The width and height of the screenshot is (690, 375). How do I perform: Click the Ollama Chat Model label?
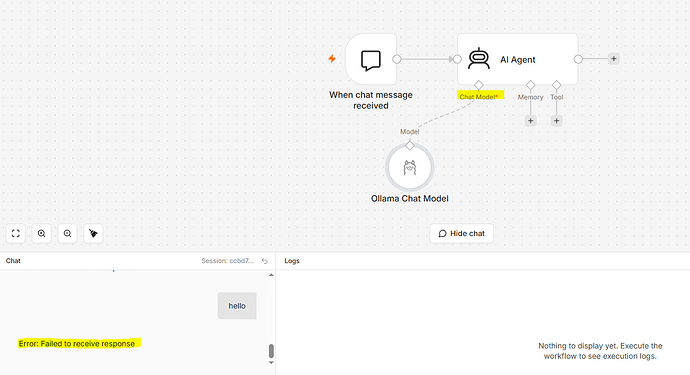click(410, 199)
